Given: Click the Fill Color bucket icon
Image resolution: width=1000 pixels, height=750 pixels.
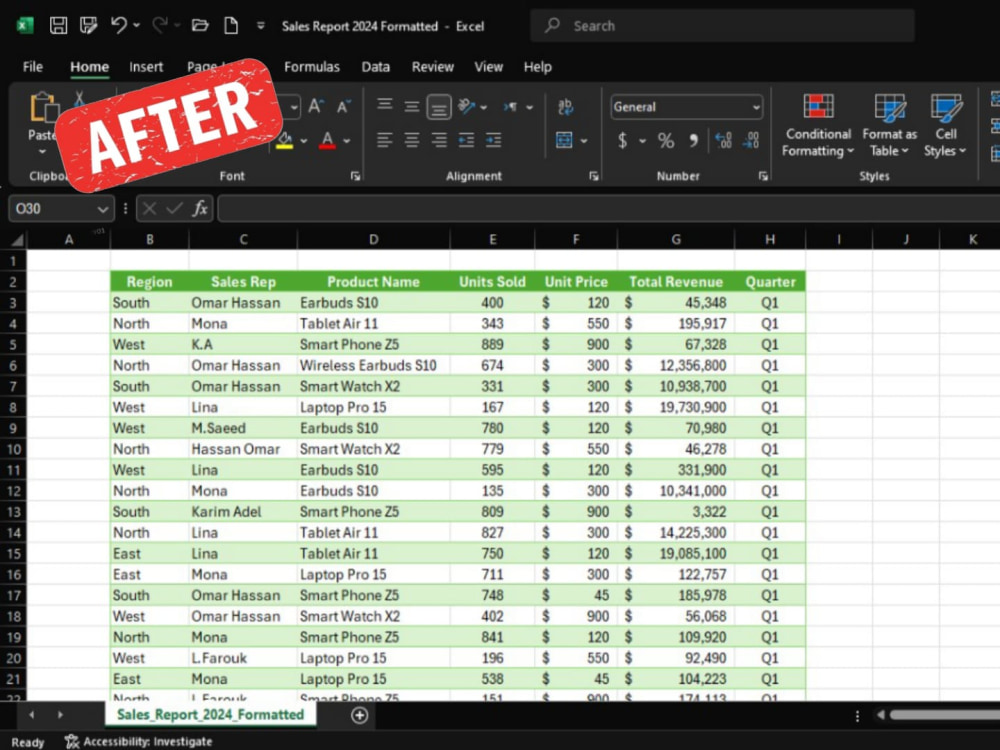Looking at the screenshot, I should point(285,140).
